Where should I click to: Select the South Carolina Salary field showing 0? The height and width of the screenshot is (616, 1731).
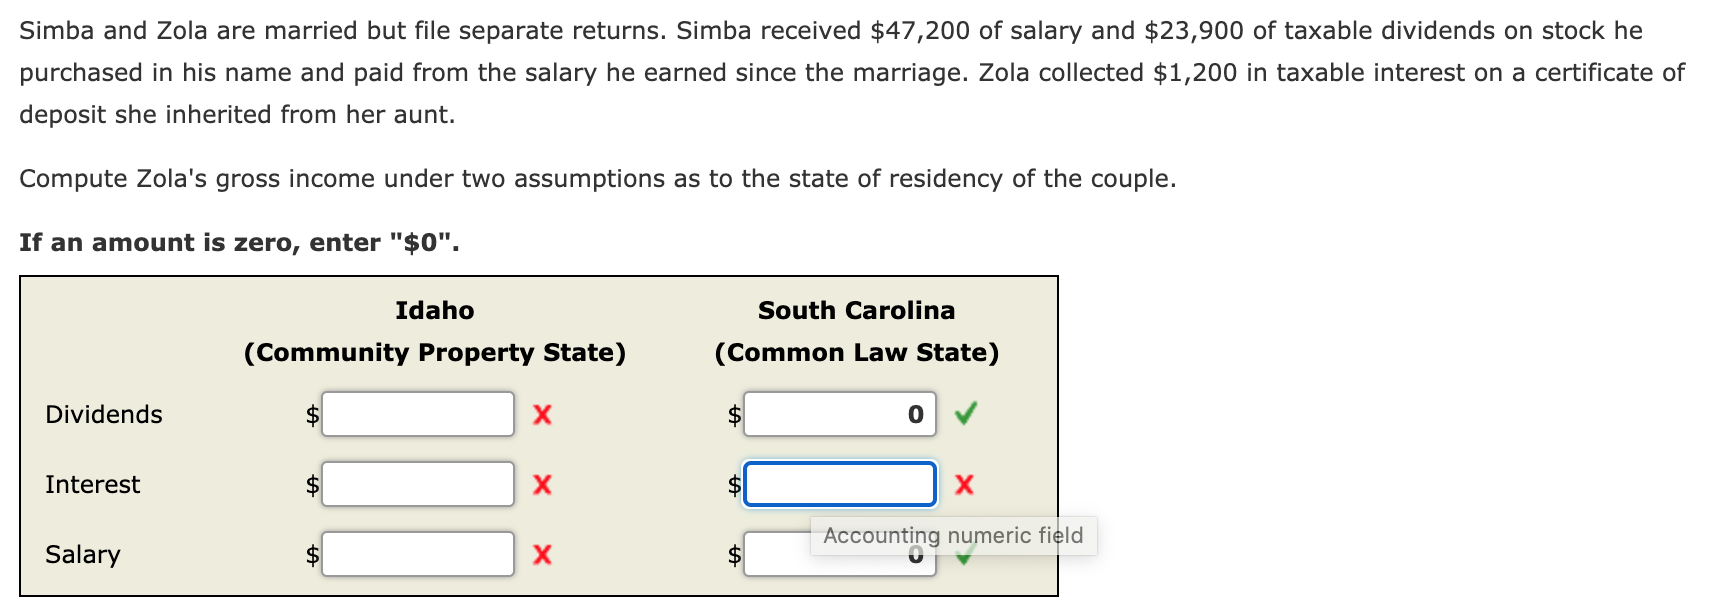coord(839,555)
